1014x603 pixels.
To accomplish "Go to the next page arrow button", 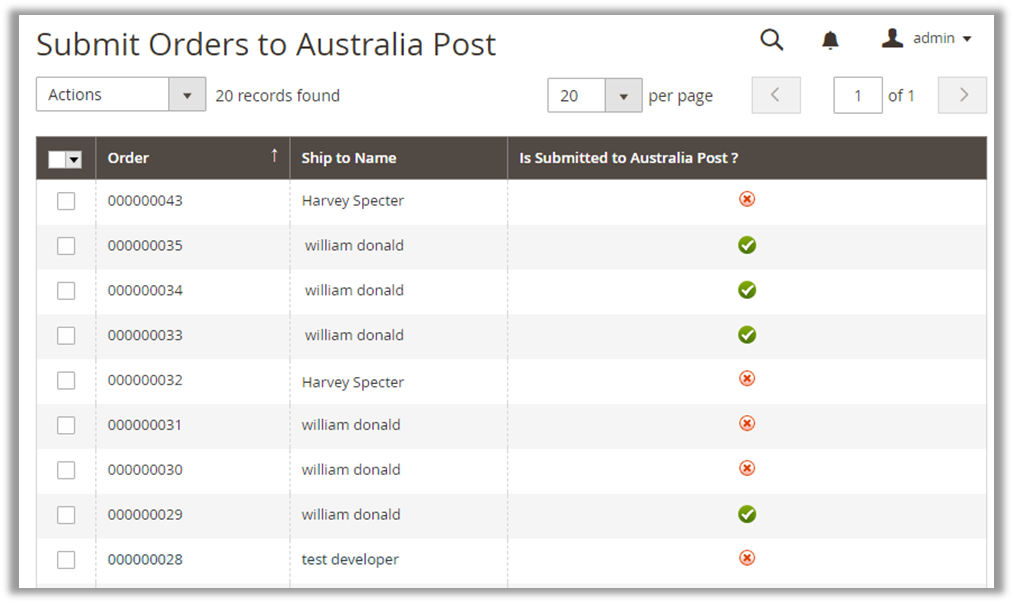I will click(963, 95).
